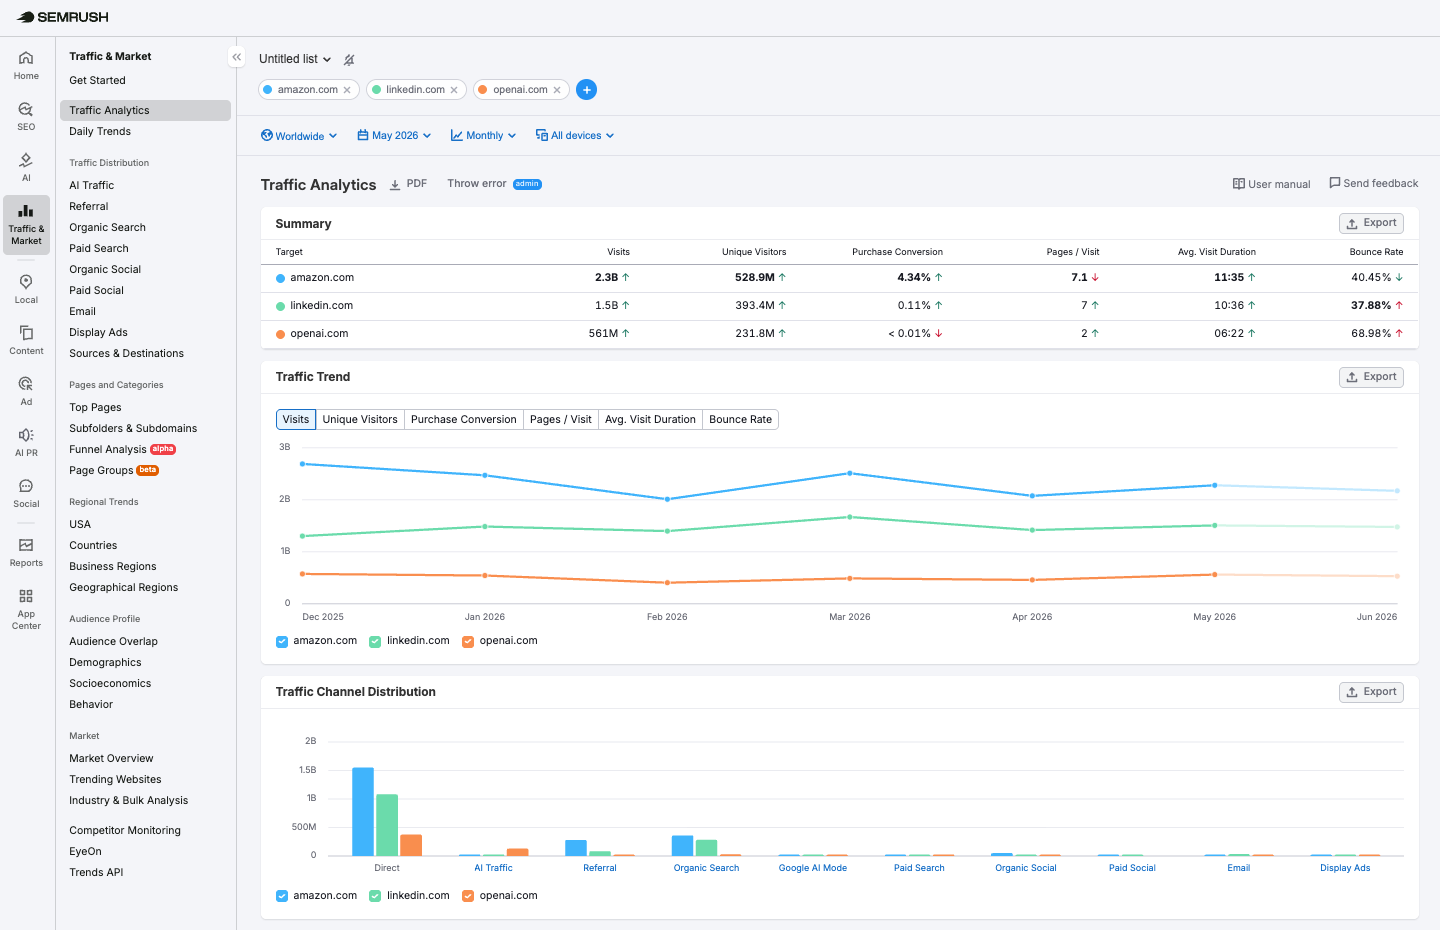Open the App Center sidebar icon
Viewport: 1440px width, 930px height.
26,609
